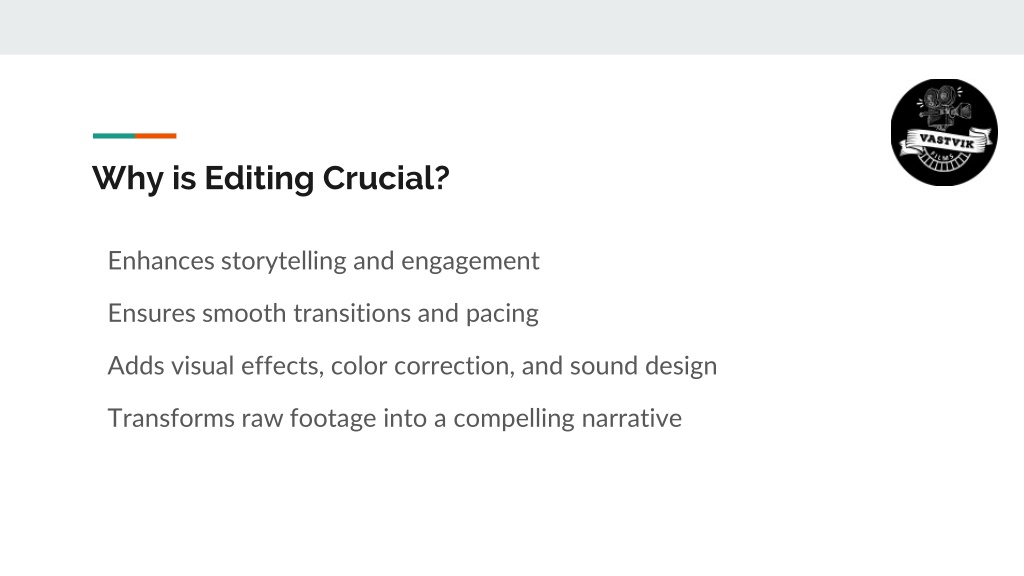Click the words 'compelling narrative' in last bullet

(x=568, y=419)
